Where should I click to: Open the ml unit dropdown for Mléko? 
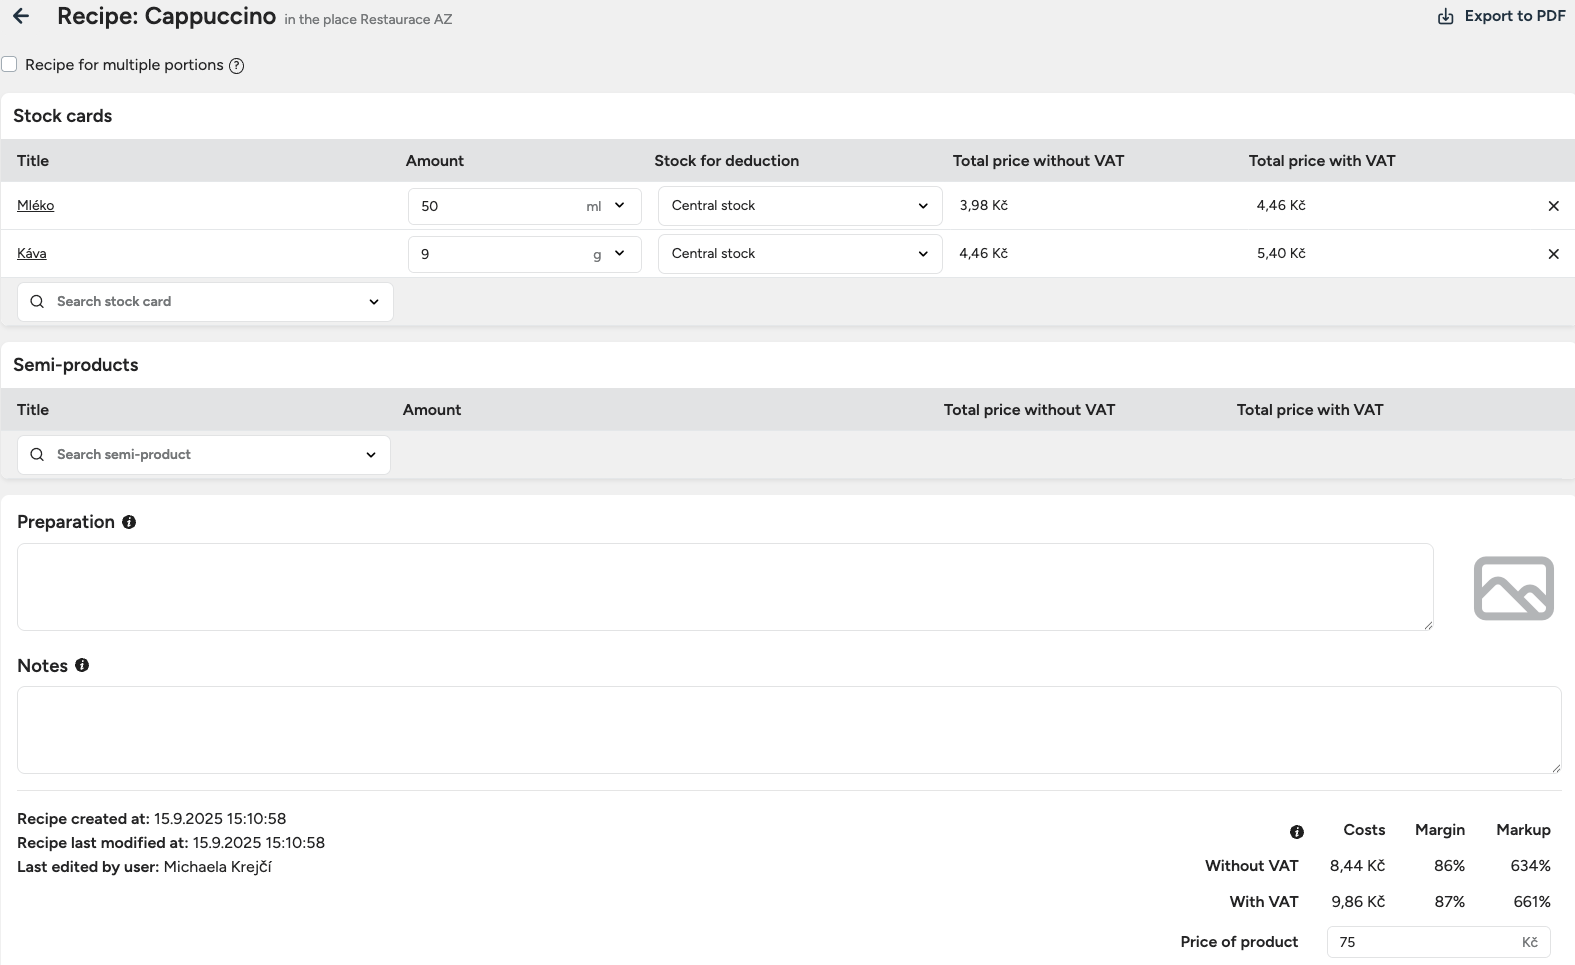[607, 206]
